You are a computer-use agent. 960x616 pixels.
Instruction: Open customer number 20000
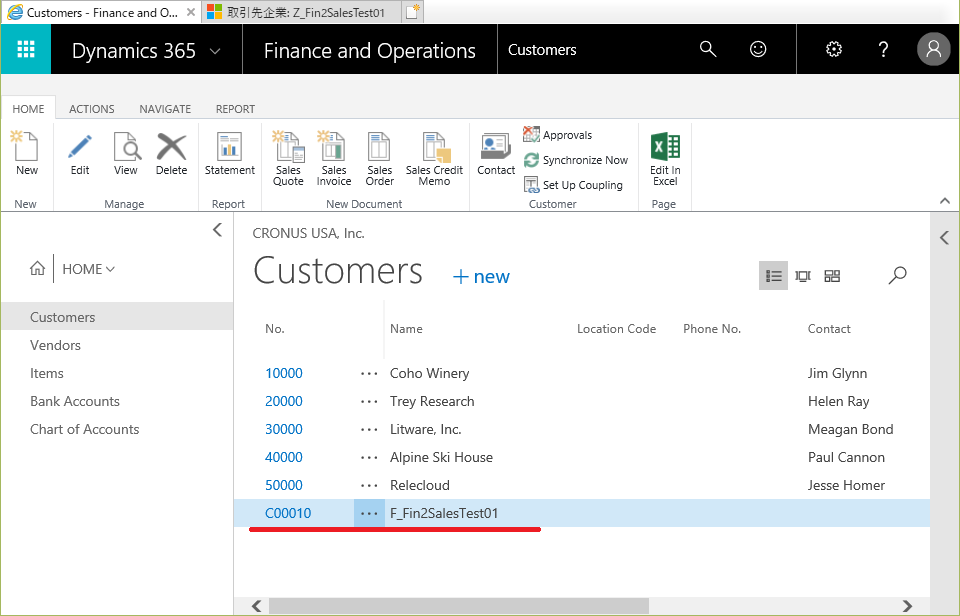[283, 402]
